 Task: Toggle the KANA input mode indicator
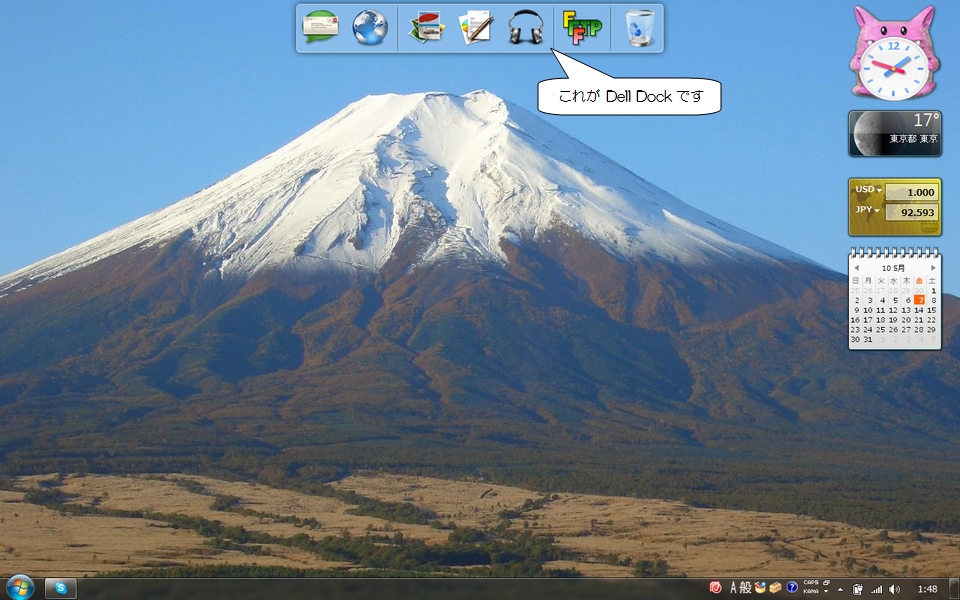(x=810, y=592)
